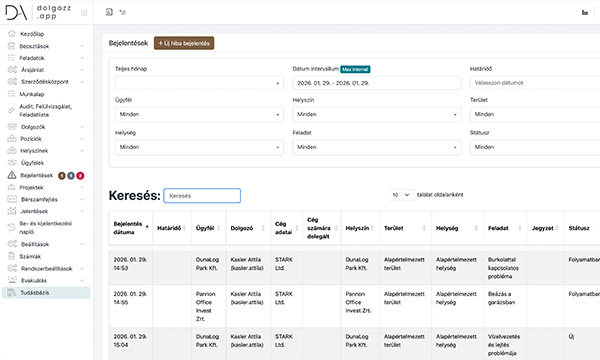Select the row dated 2026. 01. 29. 14:53
The width and height of the screenshot is (600, 360).
click(354, 267)
